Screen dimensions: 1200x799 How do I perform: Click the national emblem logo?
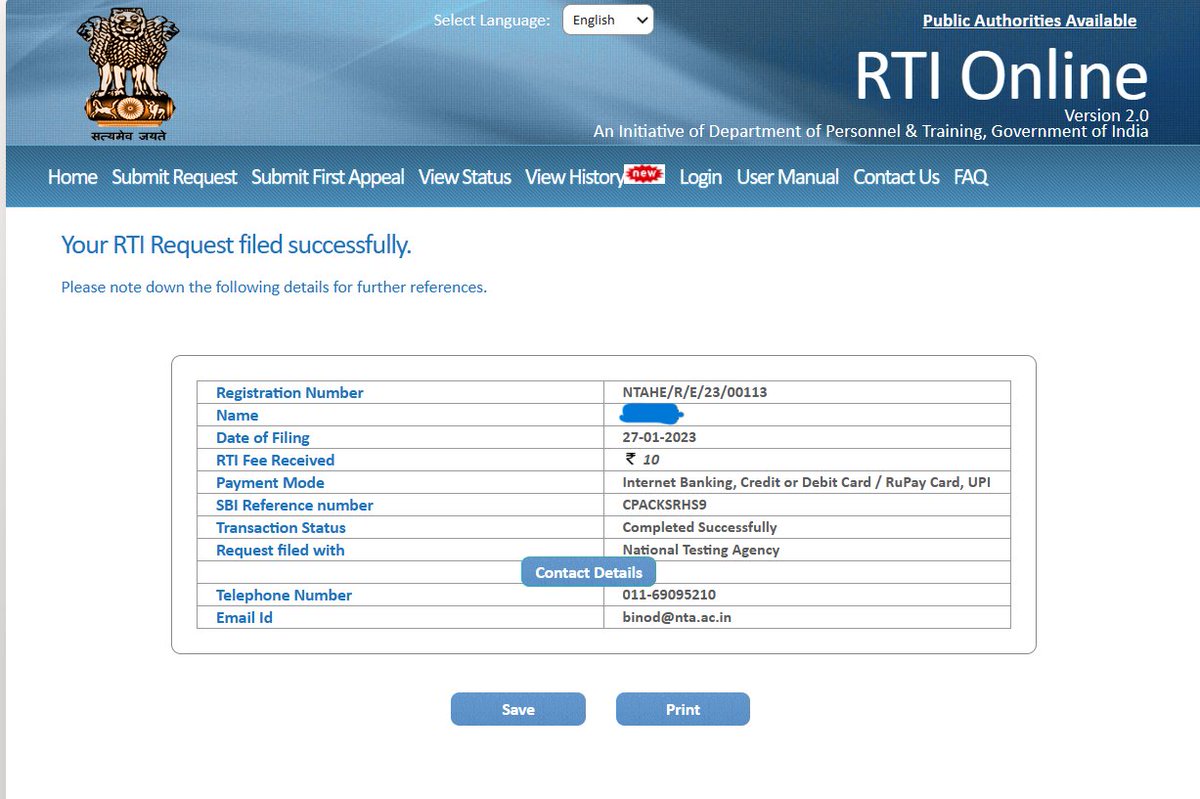(x=127, y=73)
